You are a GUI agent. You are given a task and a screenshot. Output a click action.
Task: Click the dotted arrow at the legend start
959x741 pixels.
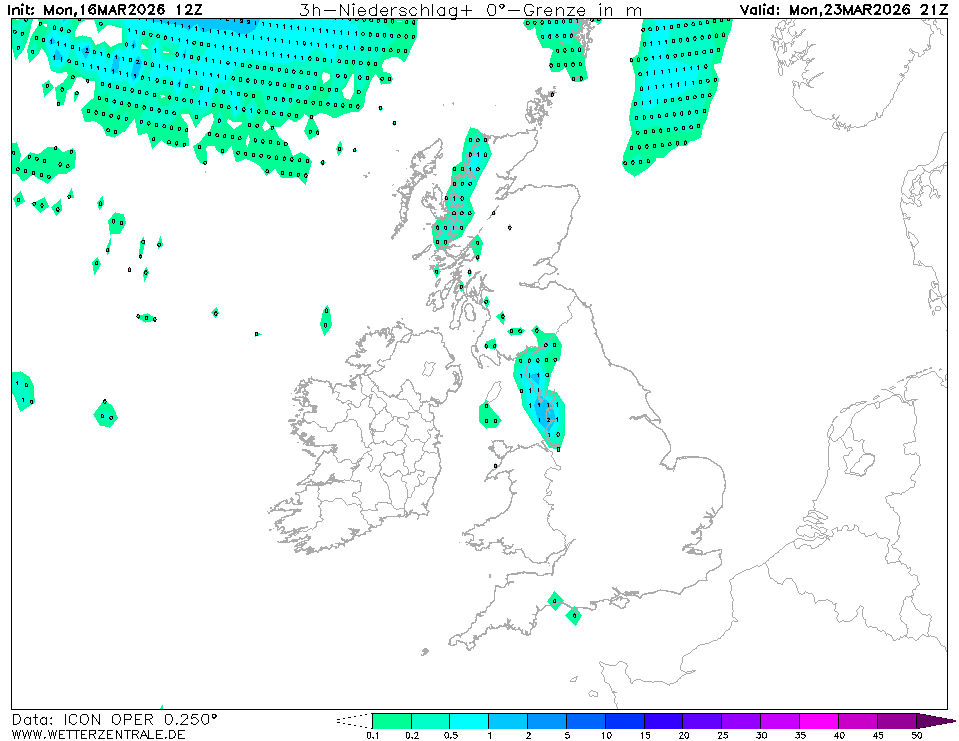click(x=353, y=720)
